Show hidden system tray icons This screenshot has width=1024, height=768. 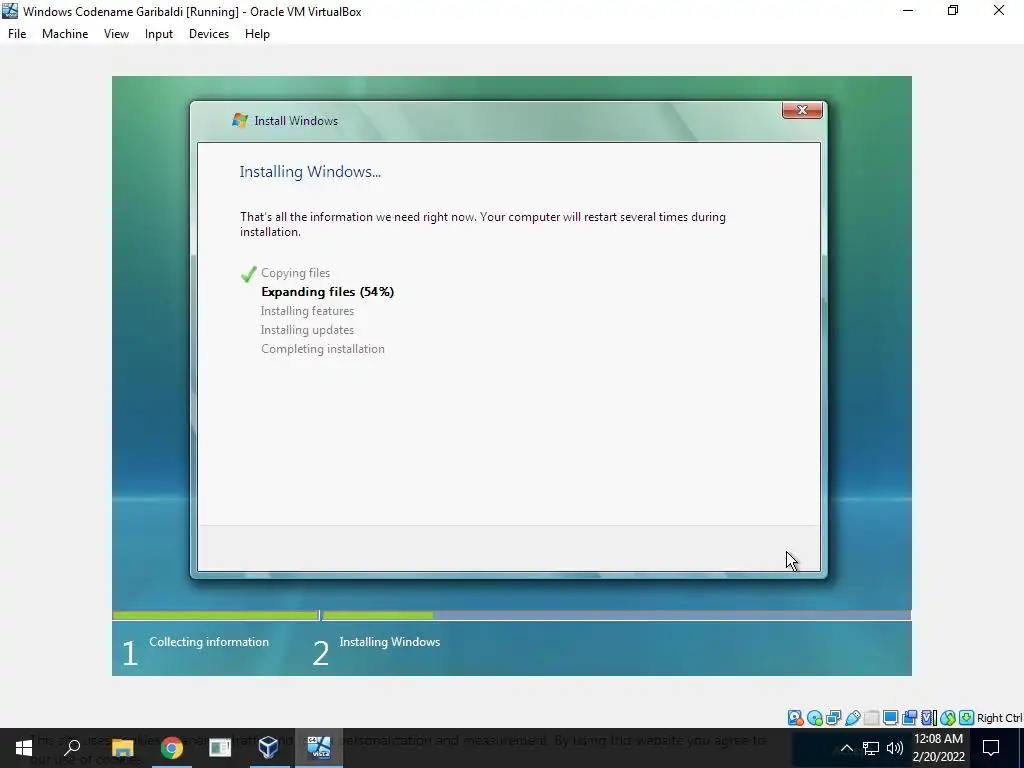[846, 748]
